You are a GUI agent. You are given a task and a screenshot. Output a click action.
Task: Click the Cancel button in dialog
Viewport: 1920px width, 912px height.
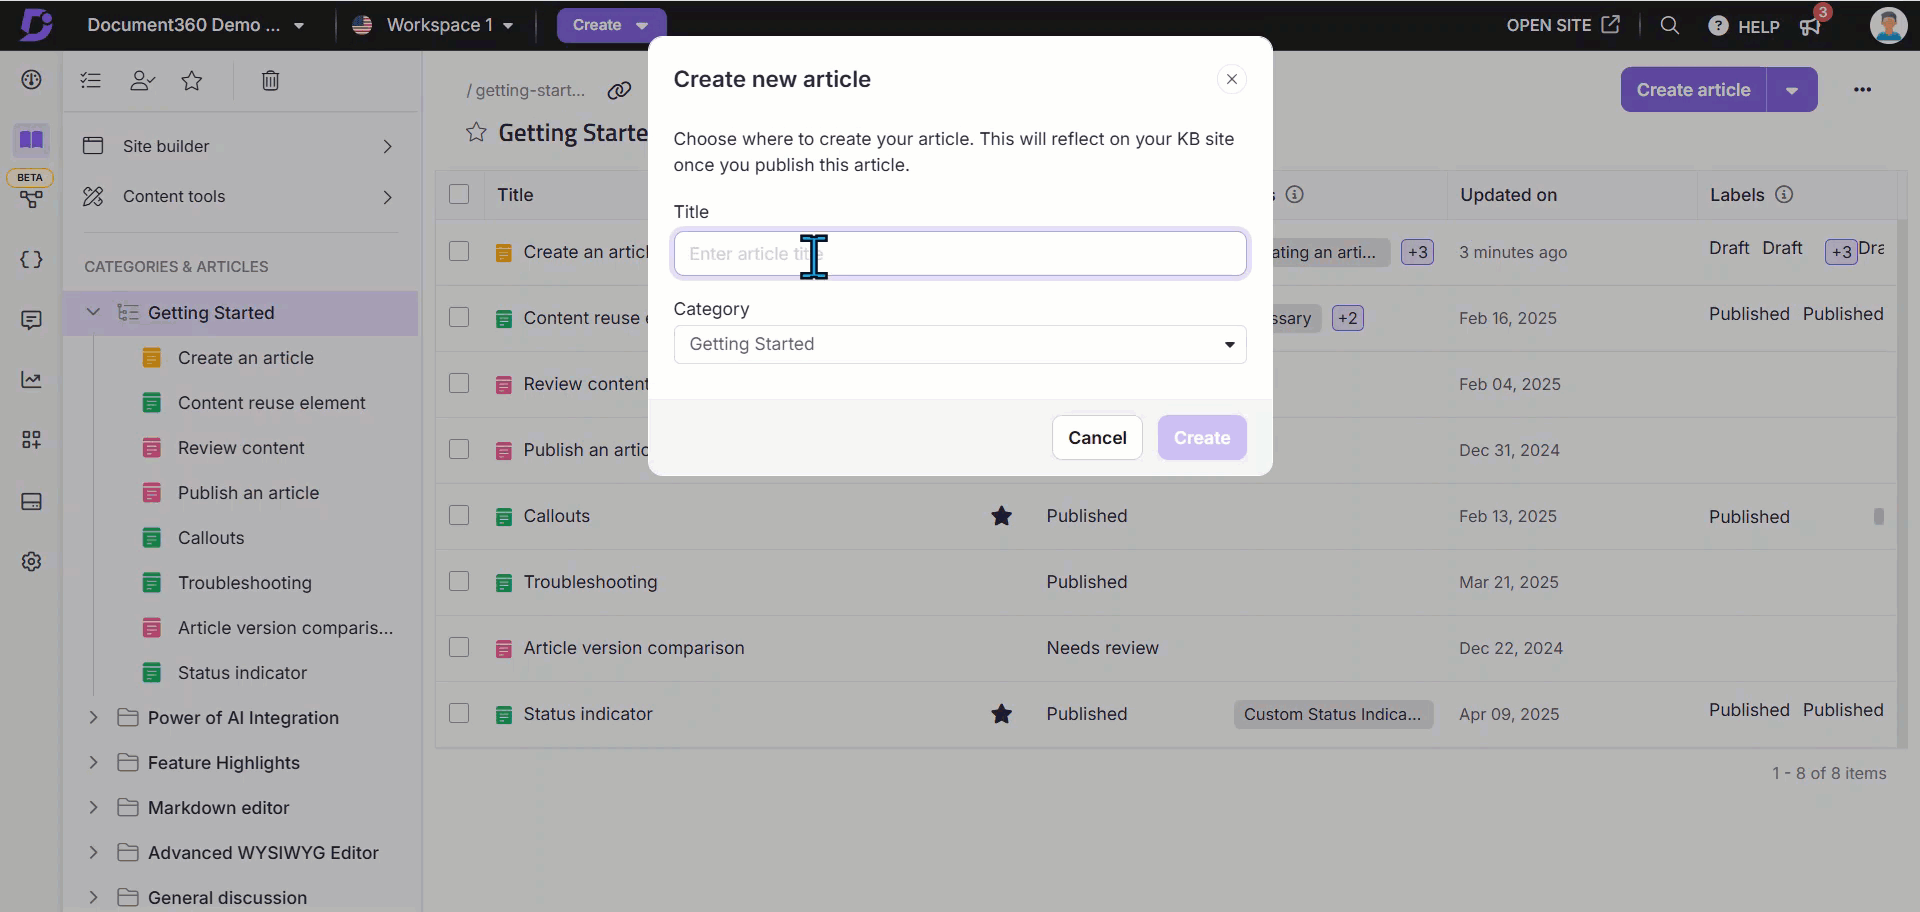1097,438
